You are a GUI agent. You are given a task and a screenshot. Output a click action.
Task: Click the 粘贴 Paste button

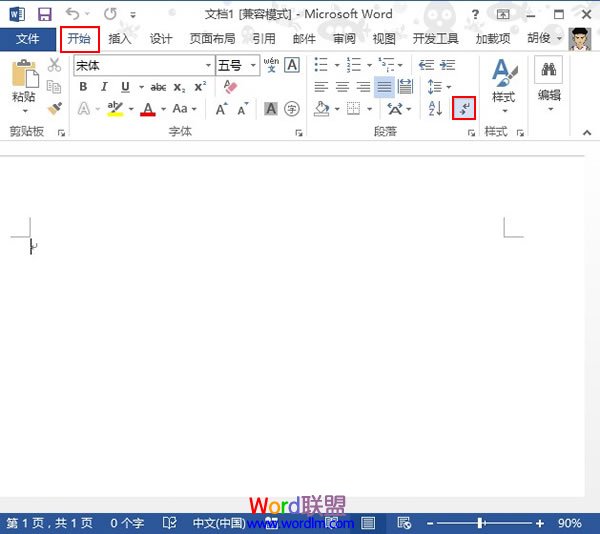[x=24, y=84]
